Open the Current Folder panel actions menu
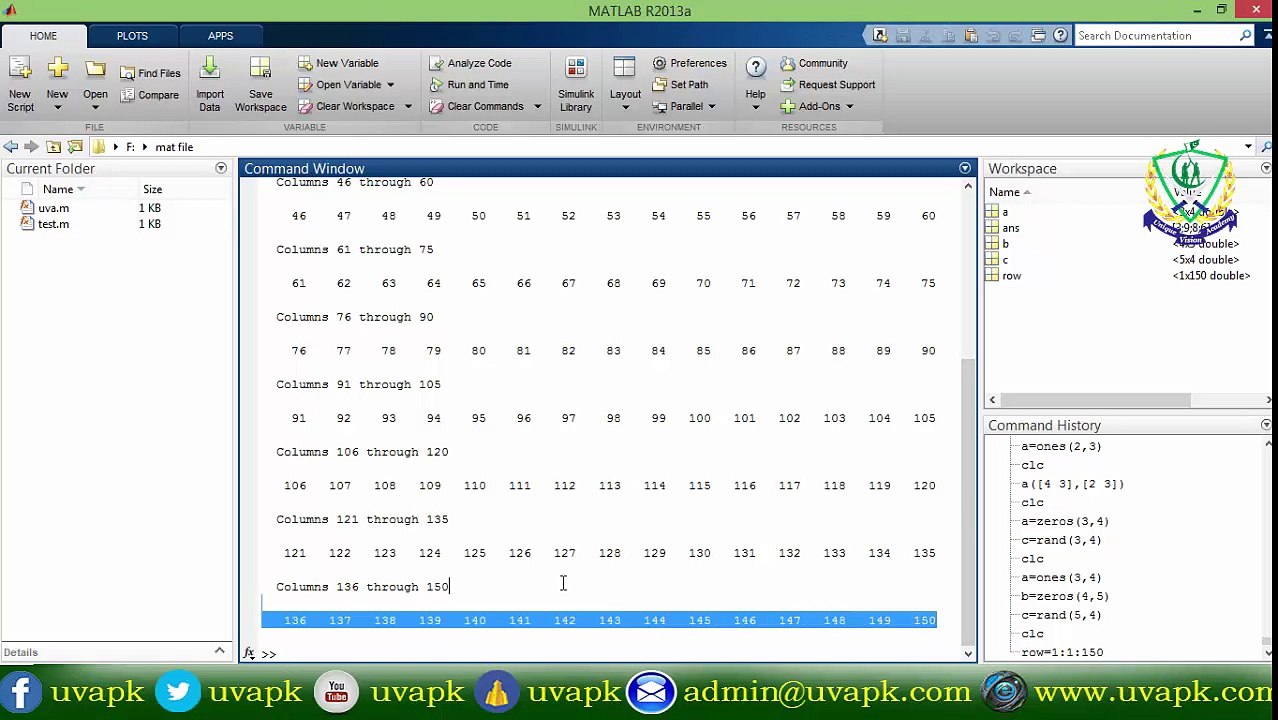 tap(221, 169)
